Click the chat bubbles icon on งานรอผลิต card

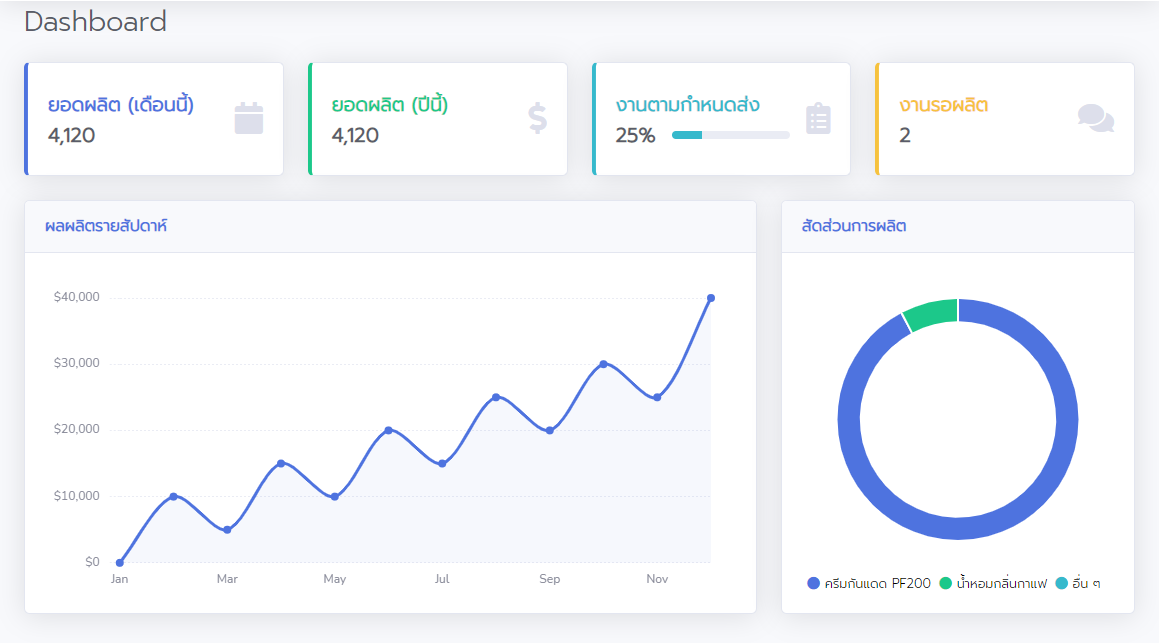click(x=1095, y=118)
